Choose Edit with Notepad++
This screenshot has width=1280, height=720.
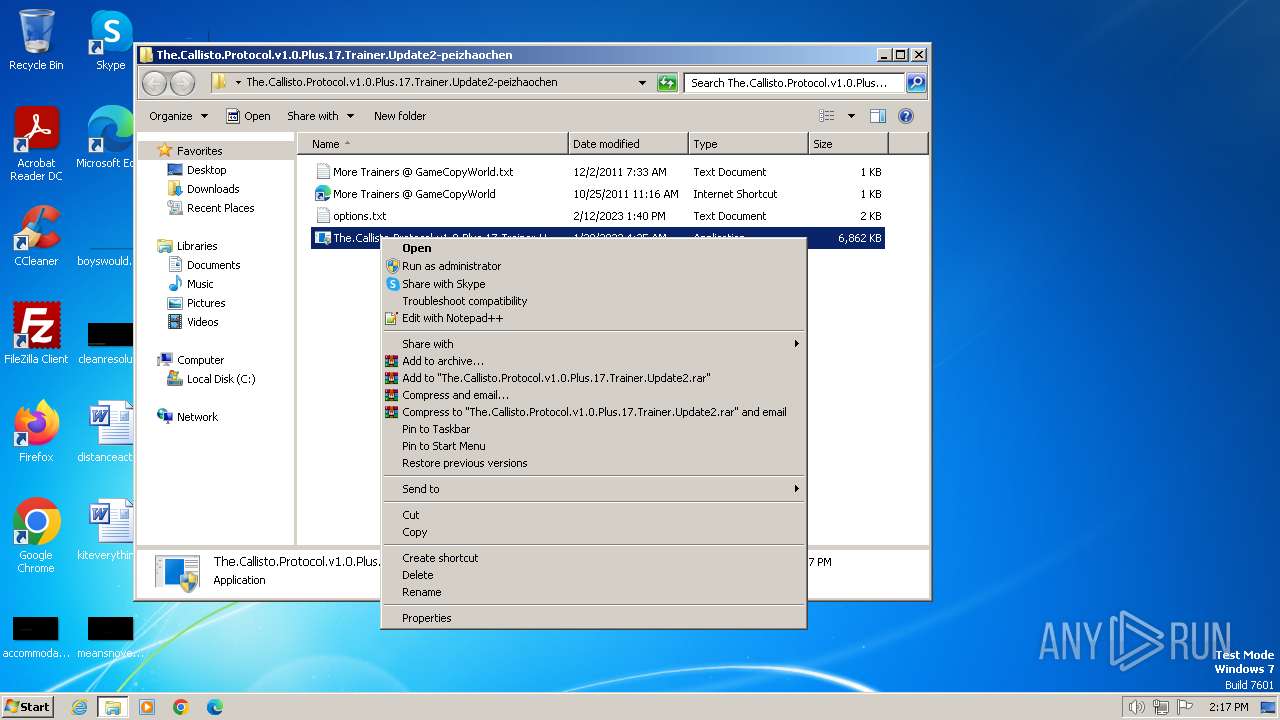[594, 318]
